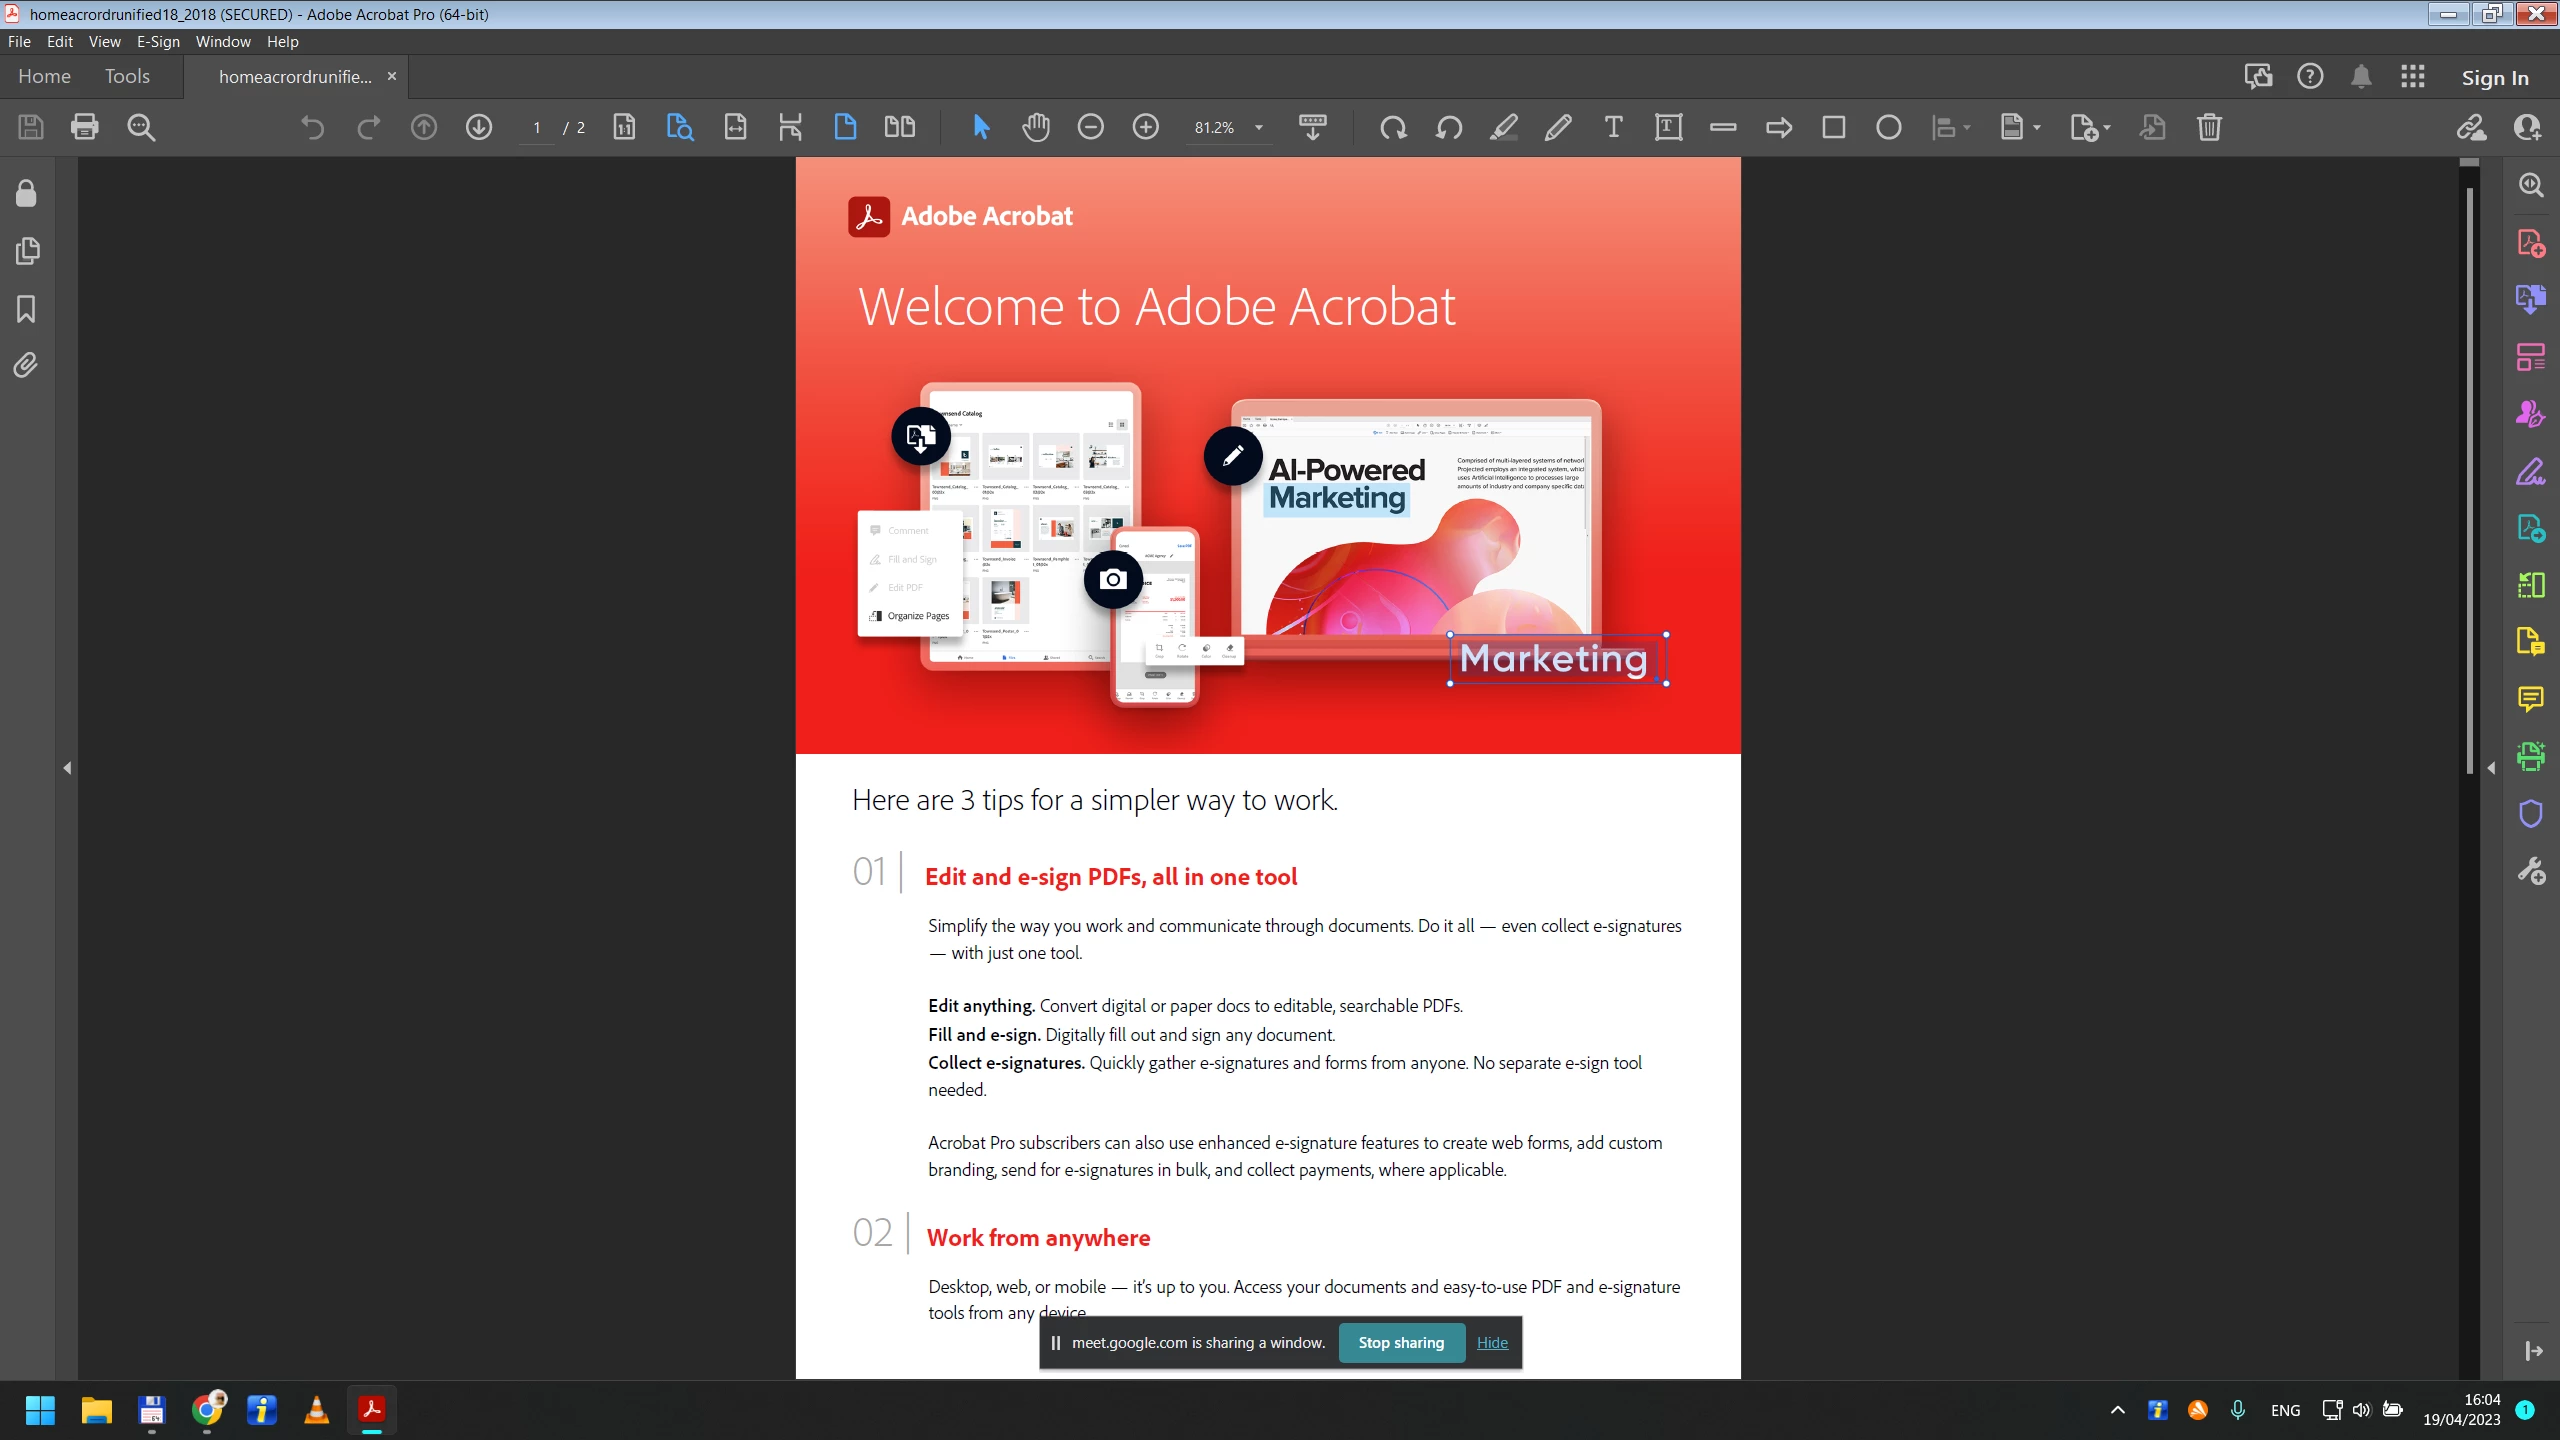Click the Stop sharing button
Viewport: 2560px width, 1440px height.
tap(1400, 1343)
